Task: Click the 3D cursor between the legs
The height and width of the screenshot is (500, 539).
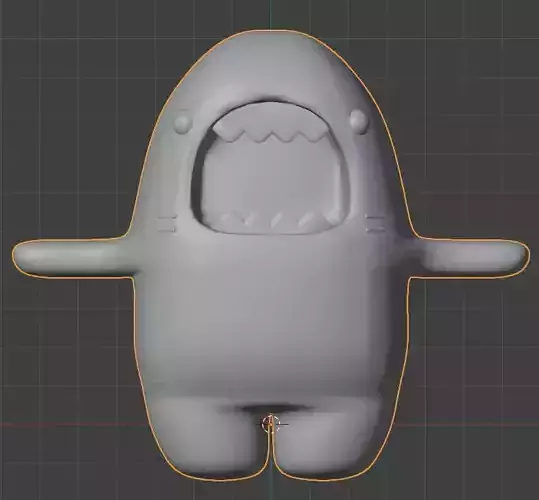Action: [271, 424]
